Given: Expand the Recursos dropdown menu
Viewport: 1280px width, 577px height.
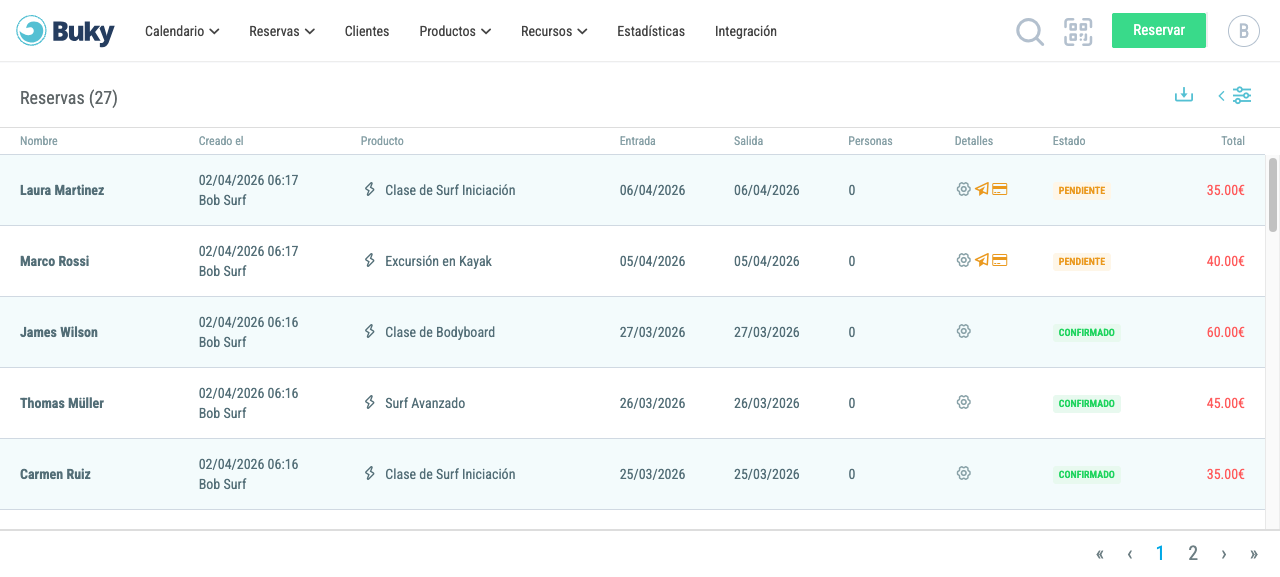Looking at the screenshot, I should [x=554, y=31].
